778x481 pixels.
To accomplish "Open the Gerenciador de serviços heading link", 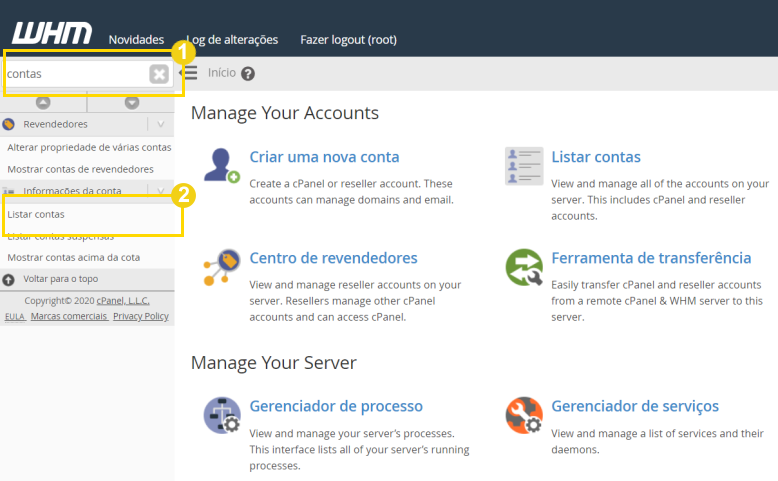I will 635,406.
